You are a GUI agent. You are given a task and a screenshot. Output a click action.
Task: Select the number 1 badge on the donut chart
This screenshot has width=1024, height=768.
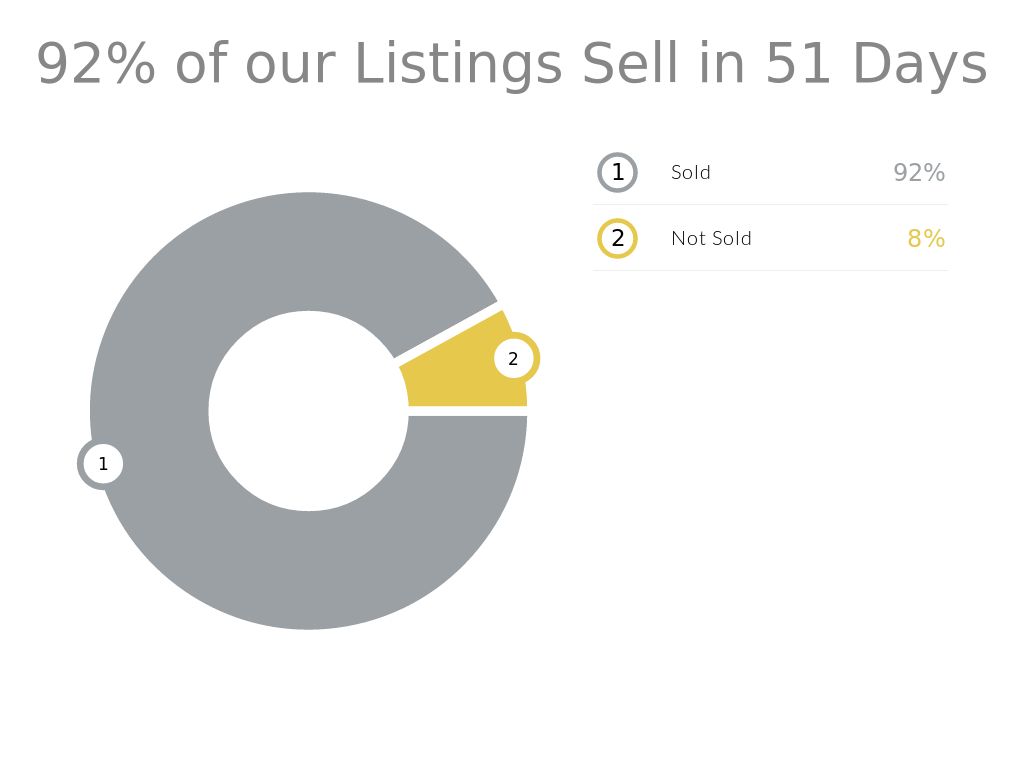pyautogui.click(x=102, y=464)
